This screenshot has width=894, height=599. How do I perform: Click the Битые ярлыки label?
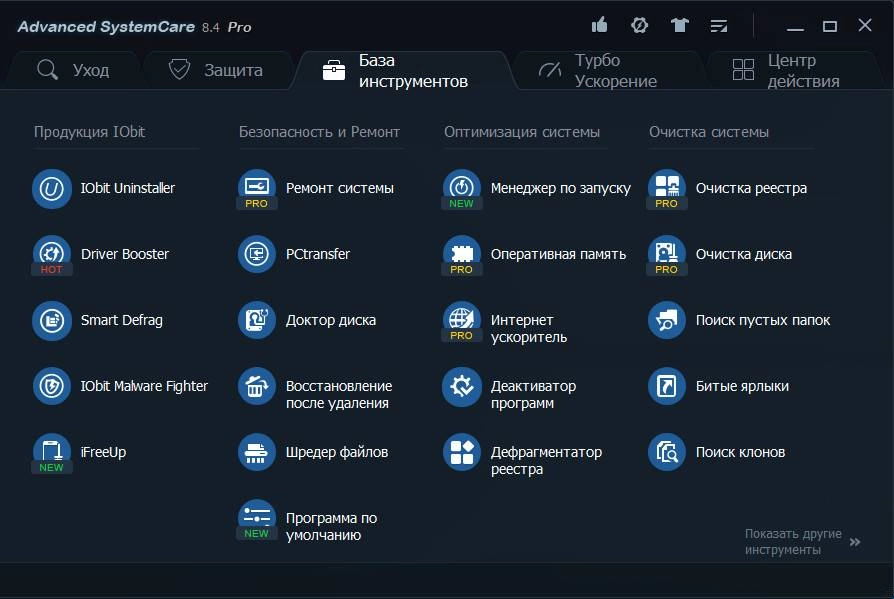tap(742, 386)
